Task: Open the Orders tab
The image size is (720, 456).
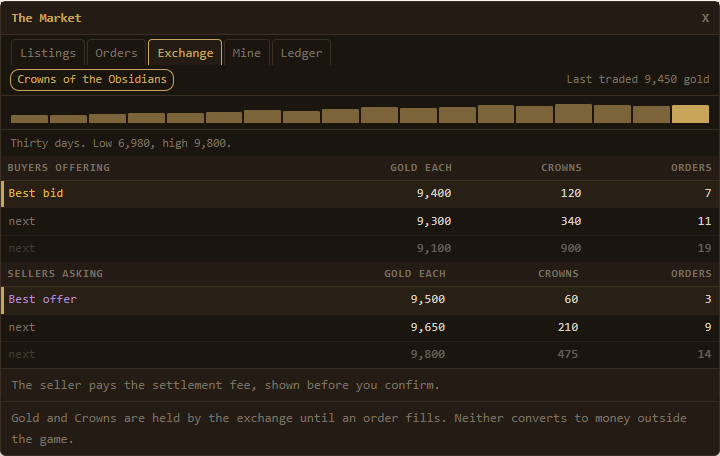Action: click(x=116, y=53)
